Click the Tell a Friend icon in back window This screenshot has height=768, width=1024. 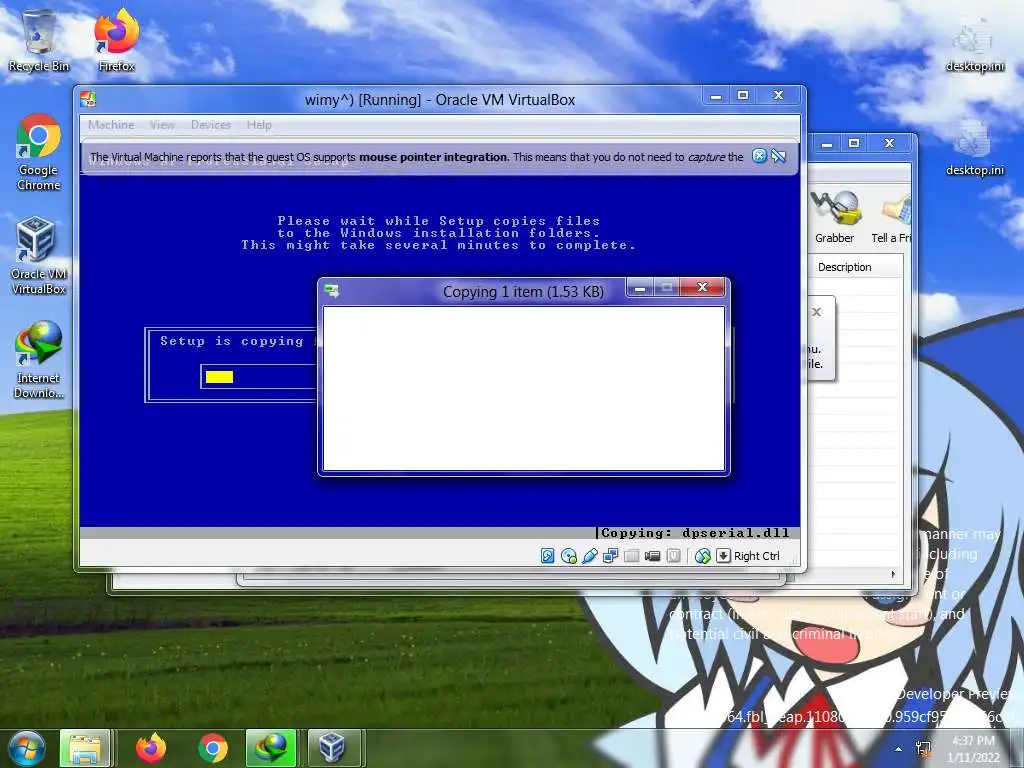891,217
